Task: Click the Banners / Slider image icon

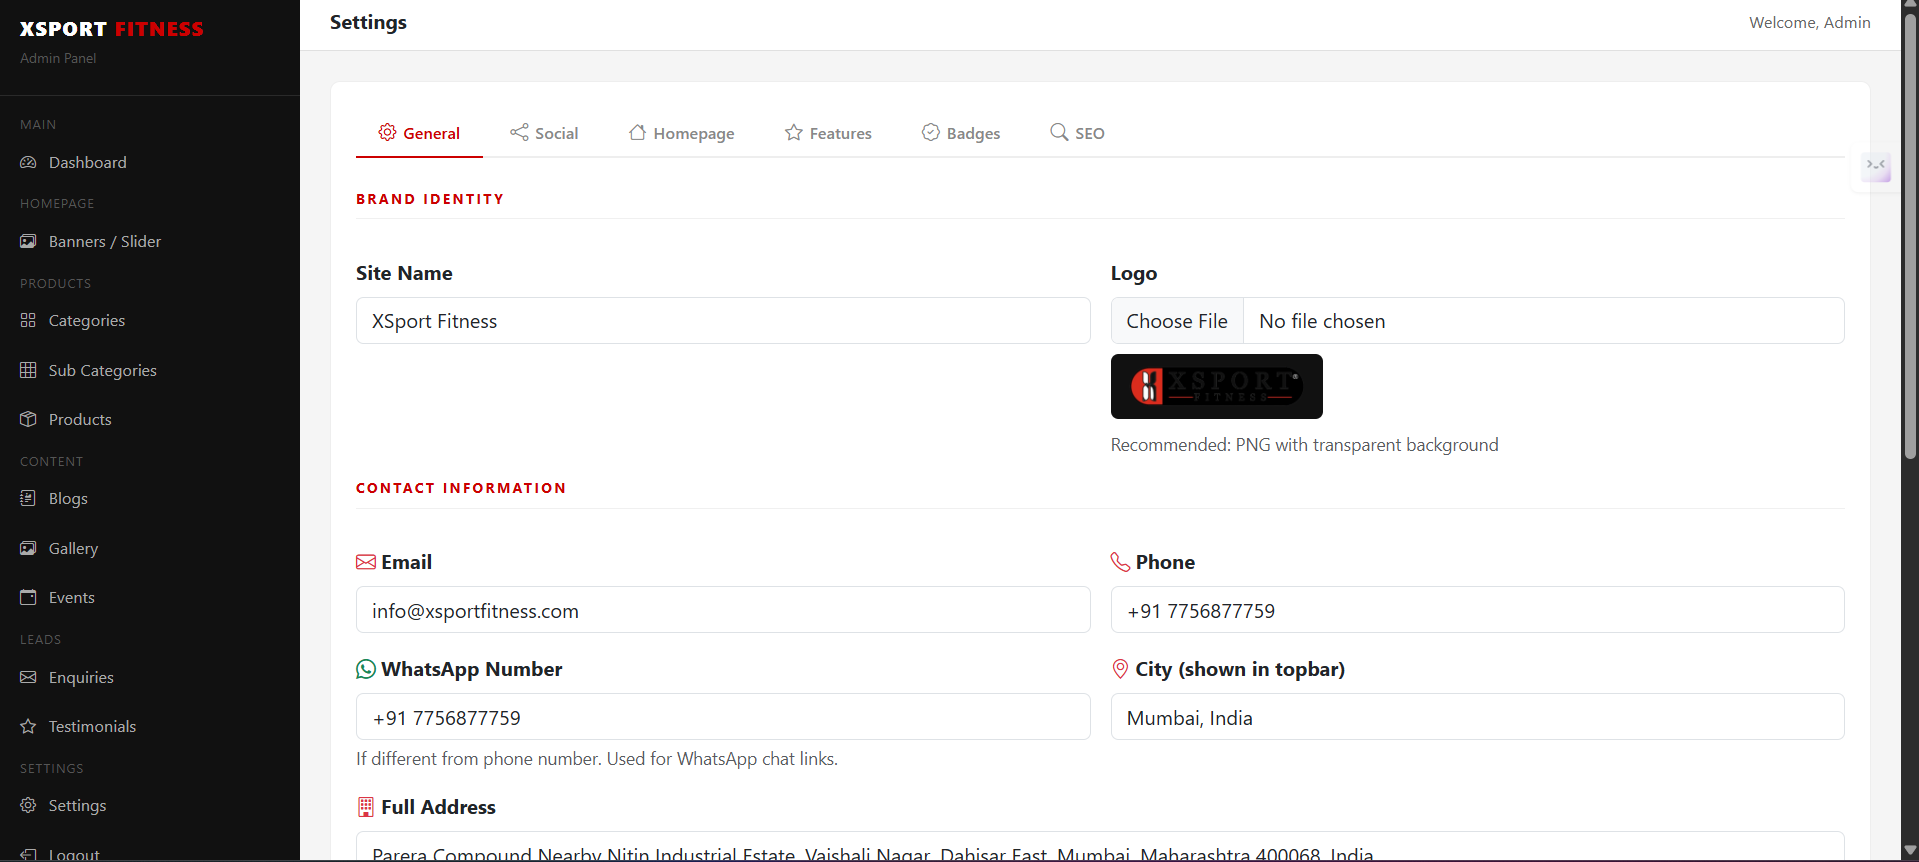Action: pos(28,241)
